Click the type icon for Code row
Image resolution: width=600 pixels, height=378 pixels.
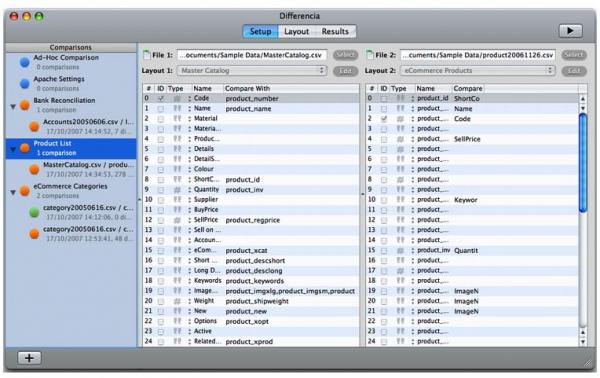click(x=177, y=99)
